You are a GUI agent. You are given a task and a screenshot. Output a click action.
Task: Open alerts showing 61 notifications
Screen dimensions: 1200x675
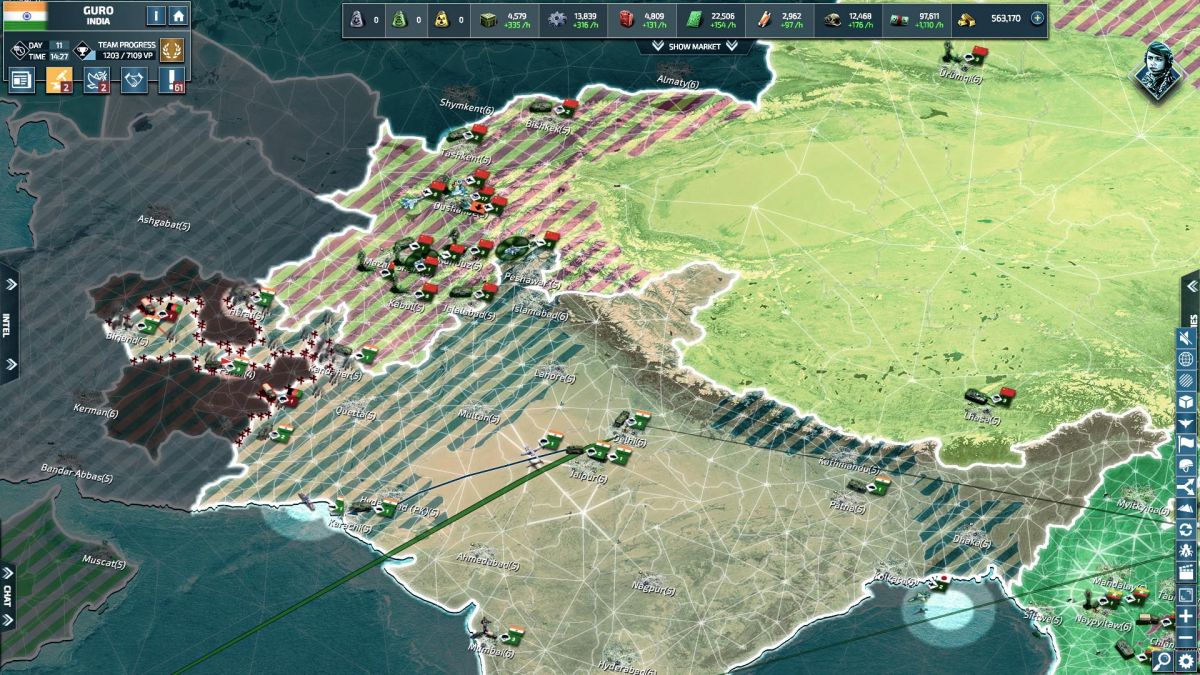click(174, 81)
